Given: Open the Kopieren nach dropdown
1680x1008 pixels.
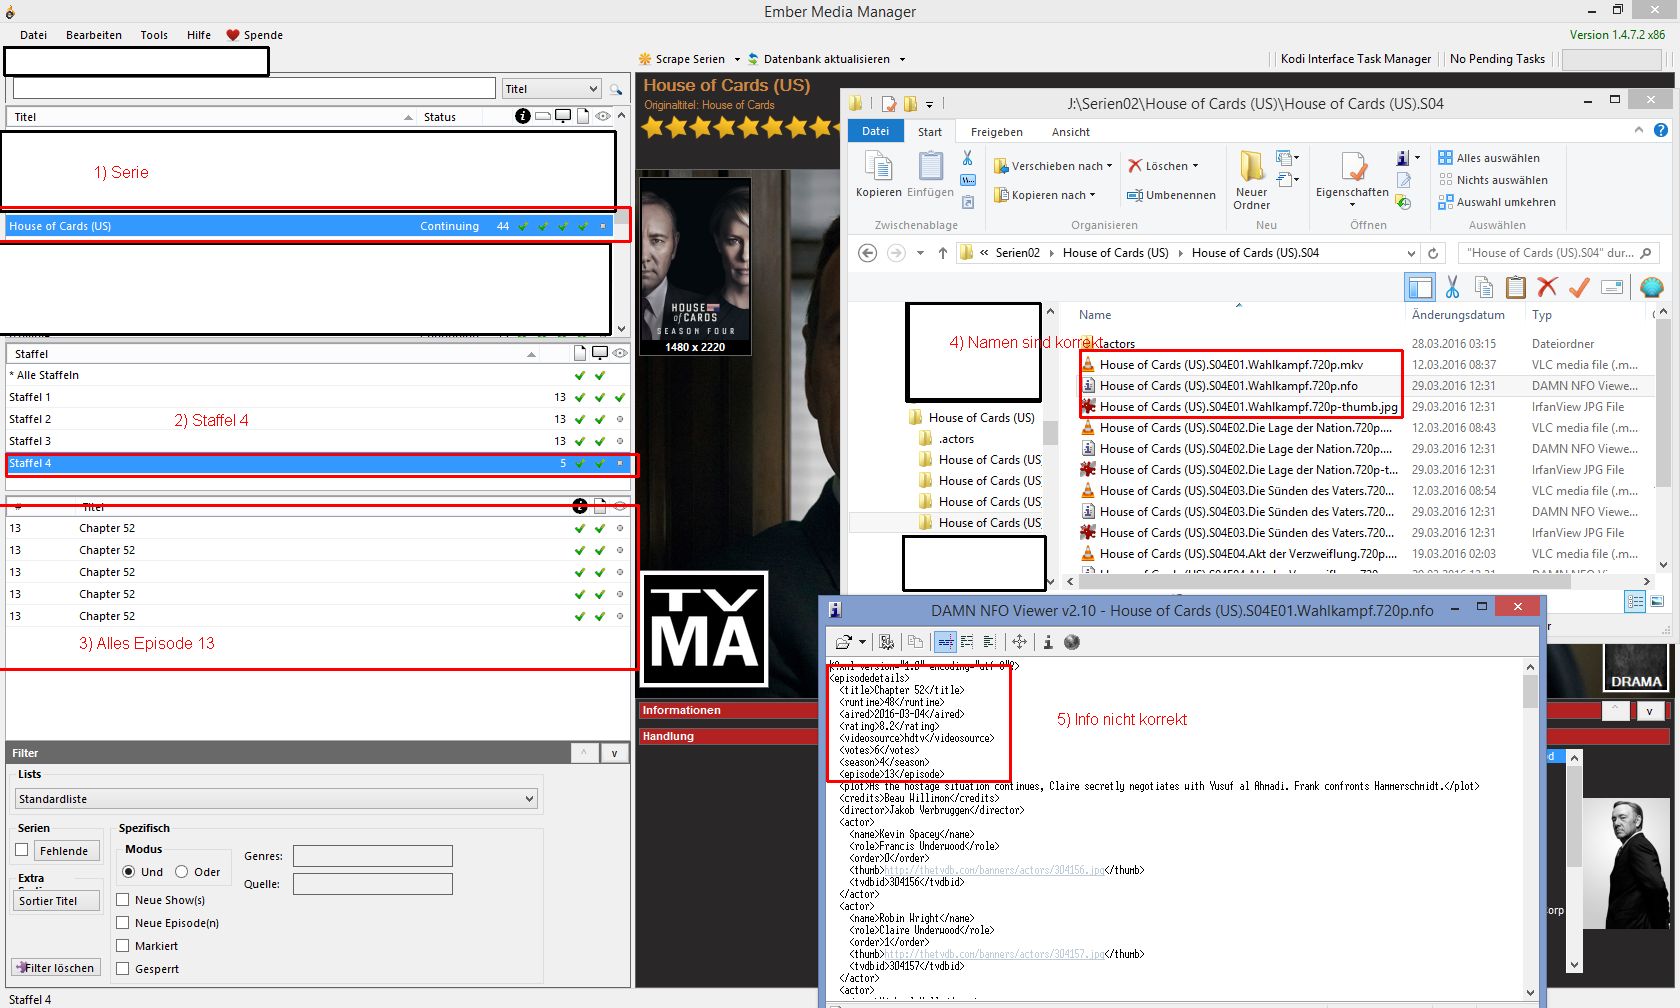Looking at the screenshot, I should [x=1045, y=195].
